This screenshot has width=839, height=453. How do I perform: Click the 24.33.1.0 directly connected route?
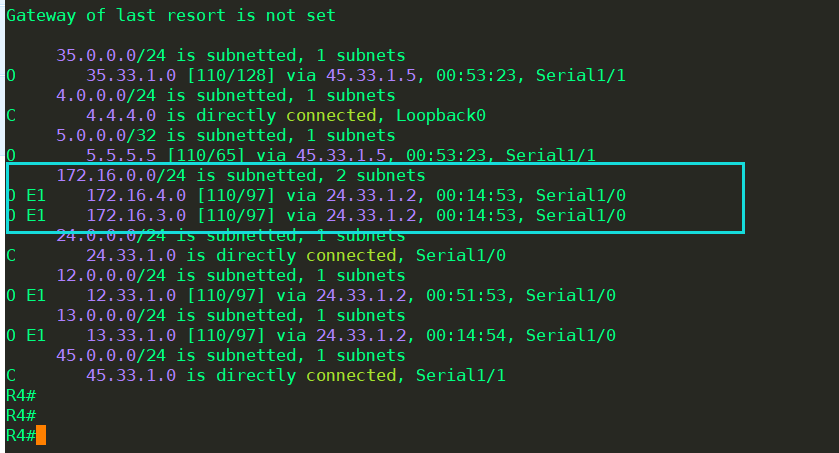pos(131,255)
